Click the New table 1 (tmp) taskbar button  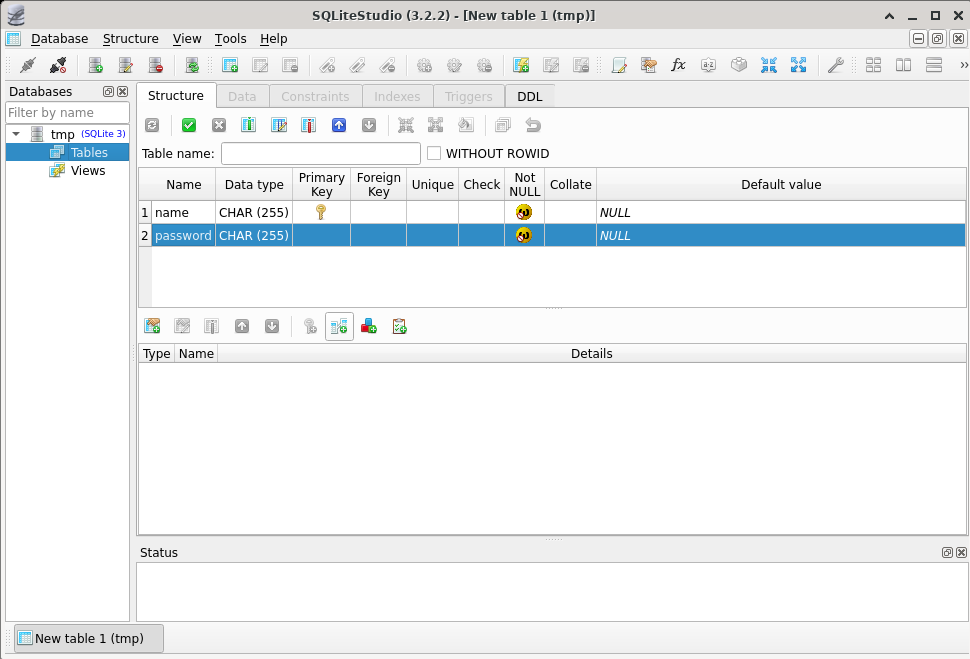point(89,638)
